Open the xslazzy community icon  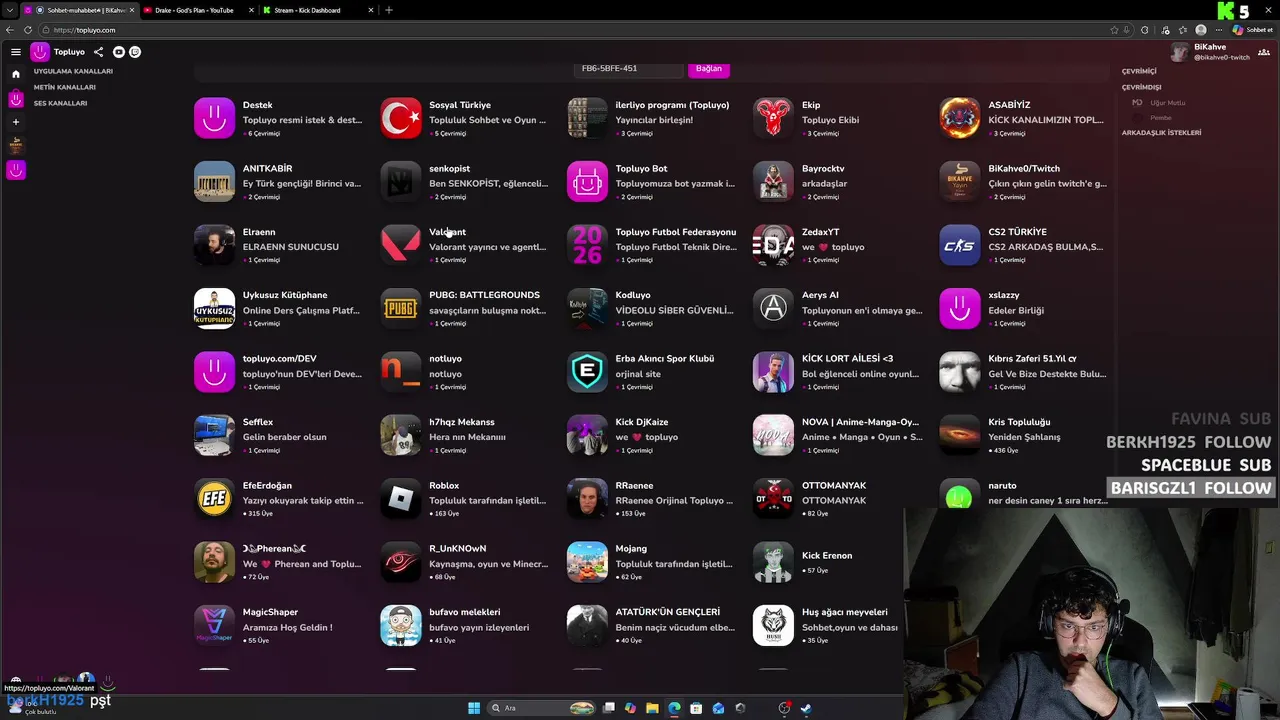click(x=960, y=309)
